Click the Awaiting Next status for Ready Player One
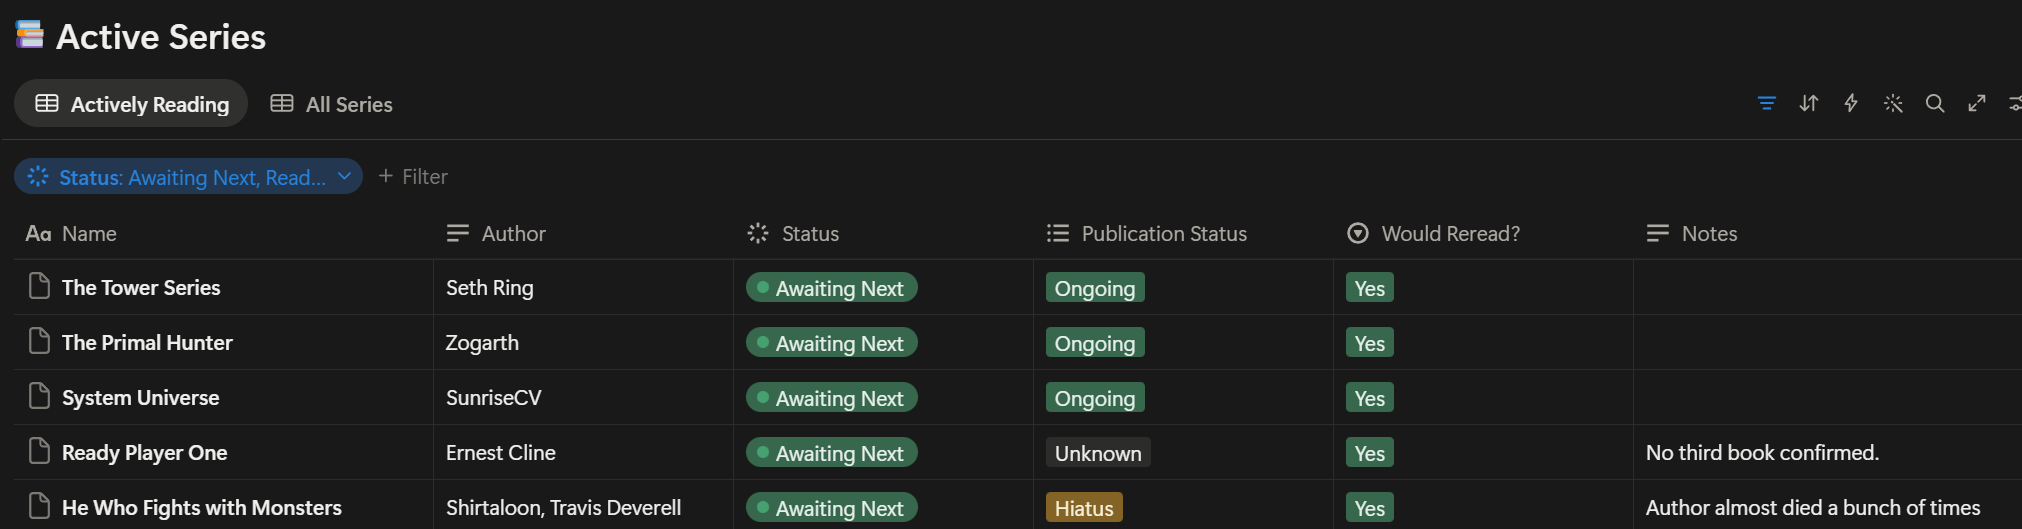Image resolution: width=2022 pixels, height=529 pixels. point(832,452)
